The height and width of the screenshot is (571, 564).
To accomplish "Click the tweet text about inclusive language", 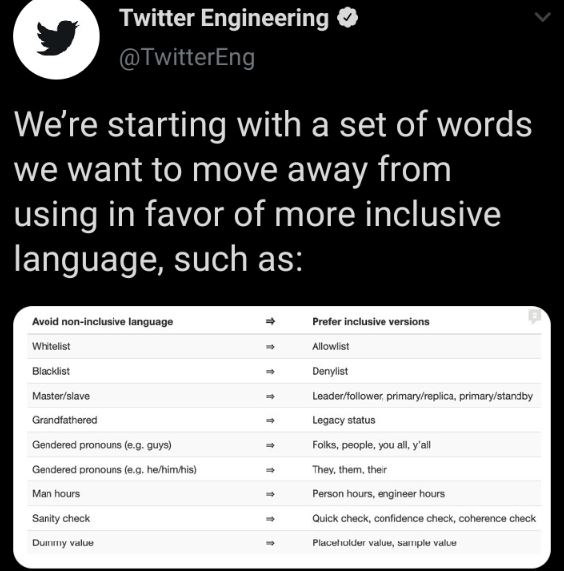I will click(273, 191).
